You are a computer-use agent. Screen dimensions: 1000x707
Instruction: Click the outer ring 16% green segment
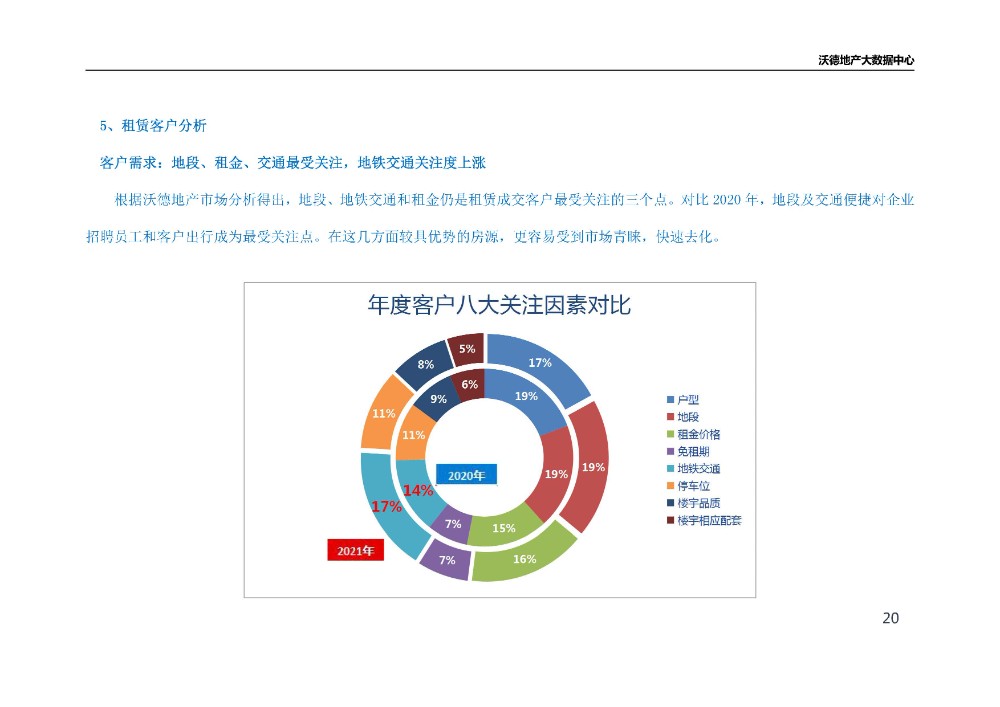[x=525, y=559]
